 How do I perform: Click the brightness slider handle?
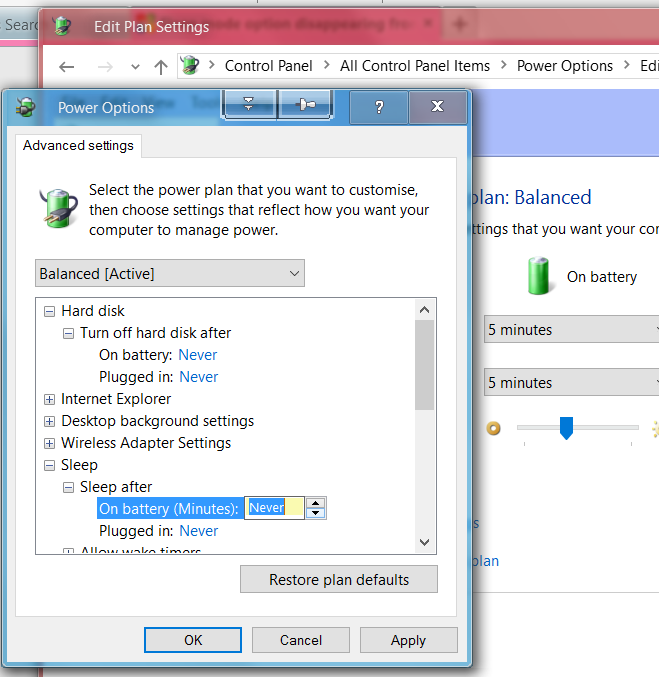click(566, 428)
